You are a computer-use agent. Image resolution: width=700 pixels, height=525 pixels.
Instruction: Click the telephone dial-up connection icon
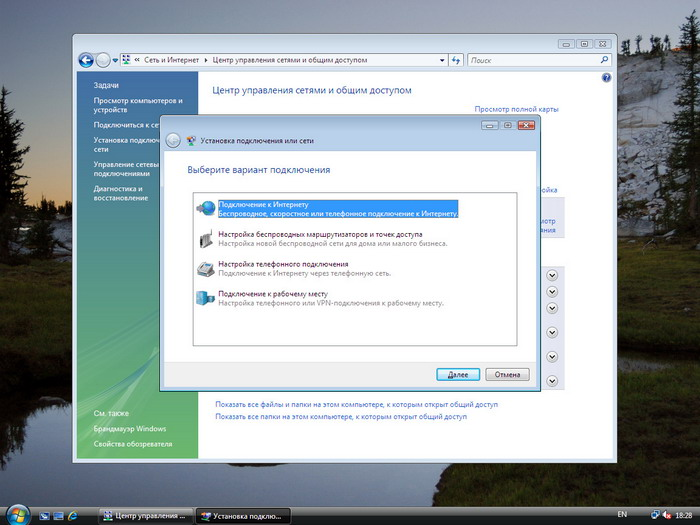click(x=206, y=269)
